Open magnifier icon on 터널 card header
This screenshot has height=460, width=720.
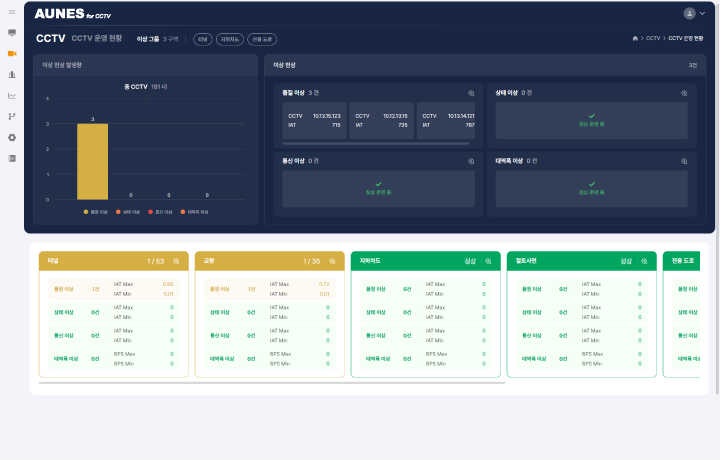176,261
